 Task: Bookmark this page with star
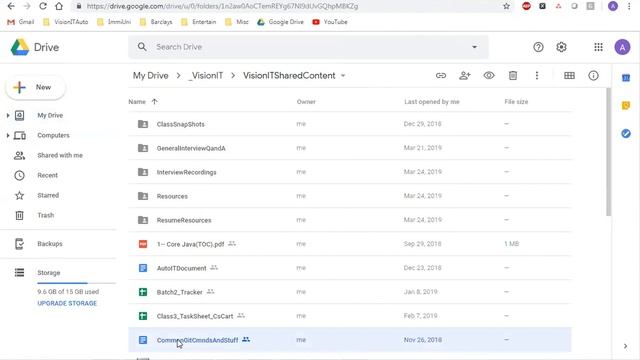pos(506,6)
